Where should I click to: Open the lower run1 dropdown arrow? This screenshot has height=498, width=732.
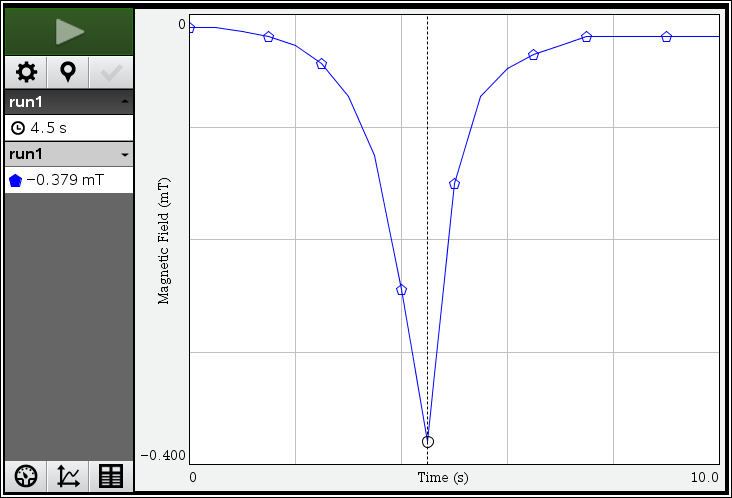(124, 155)
